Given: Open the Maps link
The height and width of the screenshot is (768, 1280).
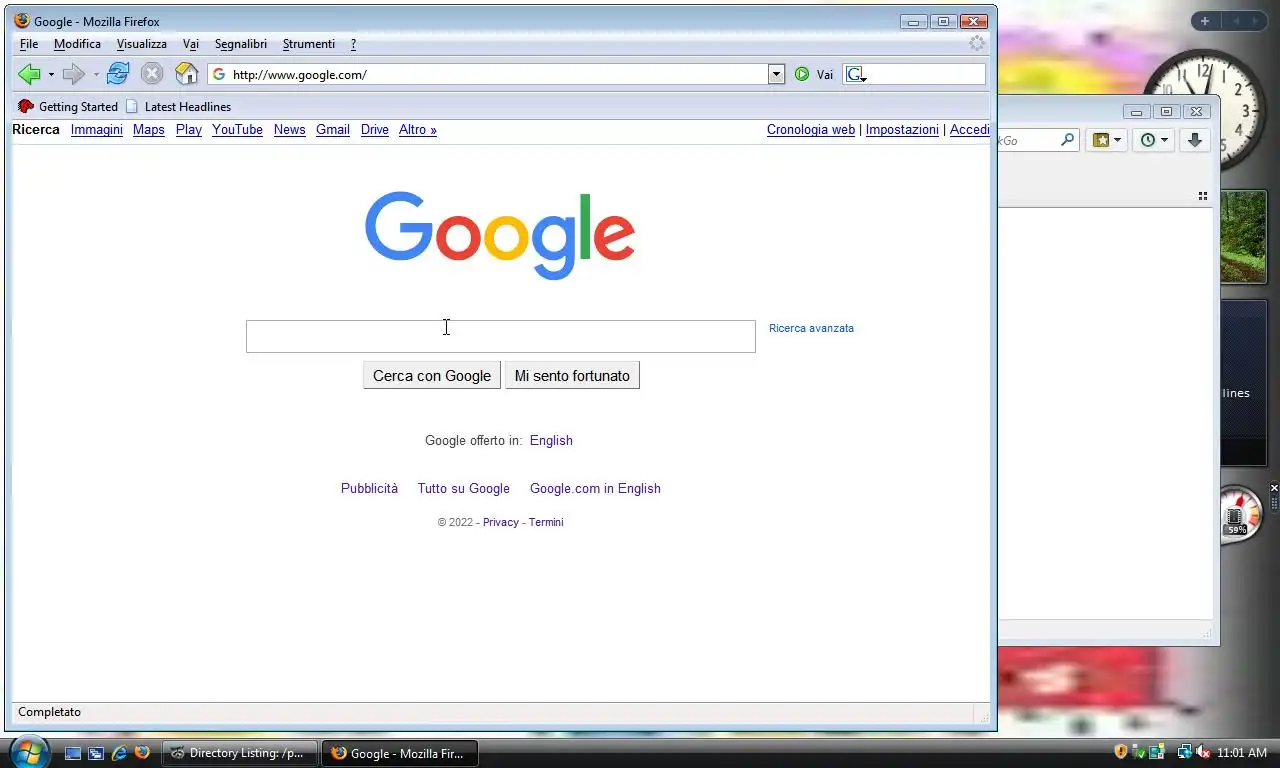Looking at the screenshot, I should pos(149,130).
